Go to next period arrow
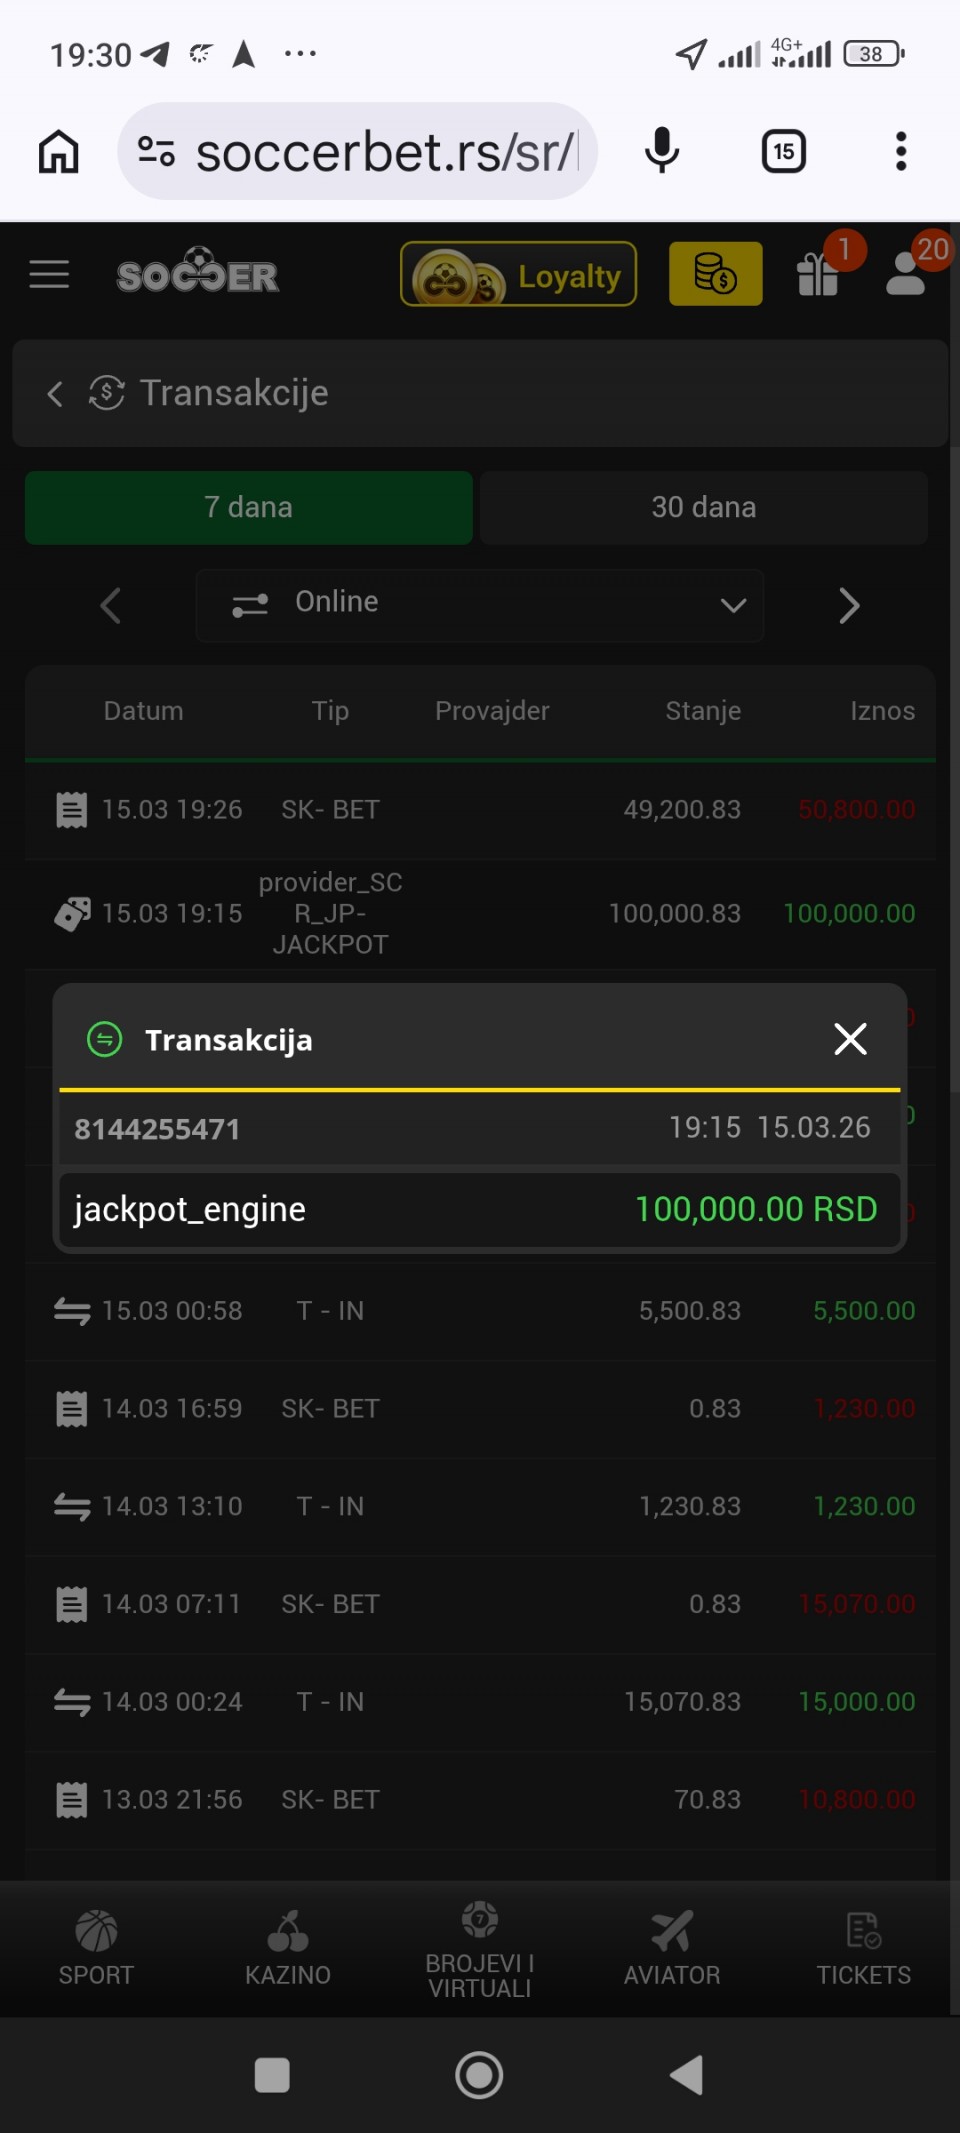The image size is (960, 2133). pos(849,605)
